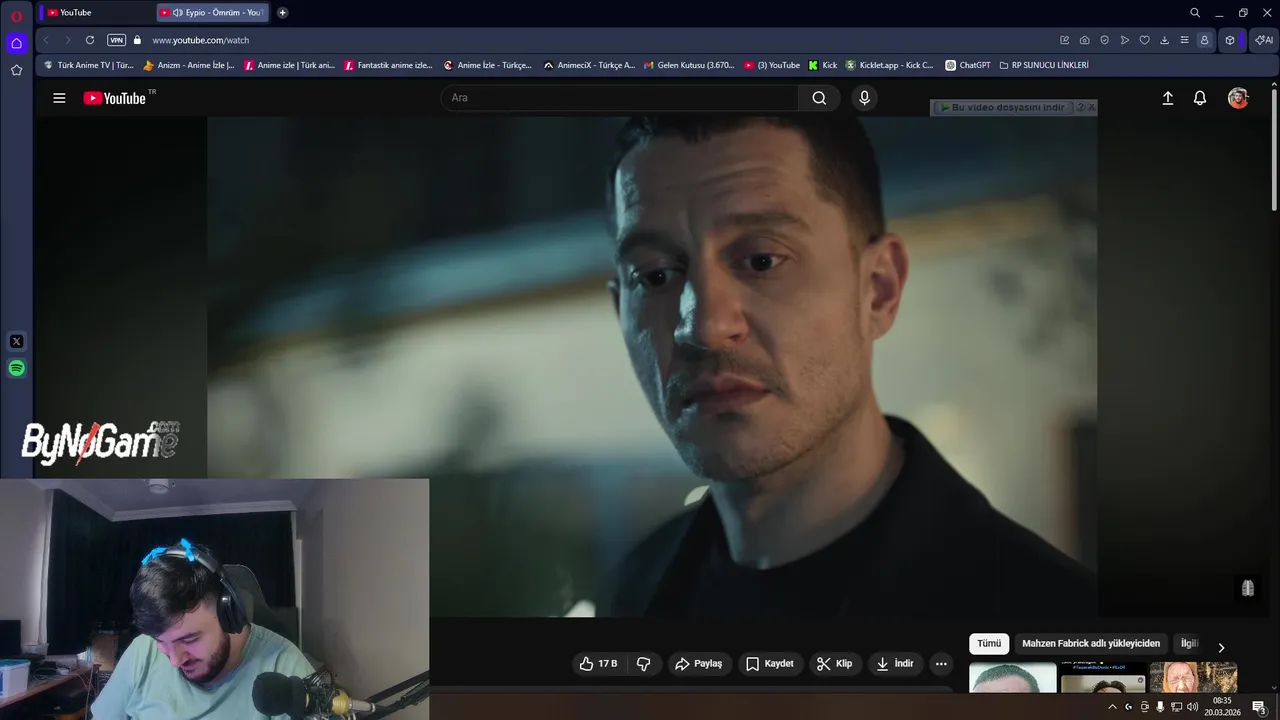Take a snapshot with camera icon
1280x720 pixels.
coord(1085,40)
